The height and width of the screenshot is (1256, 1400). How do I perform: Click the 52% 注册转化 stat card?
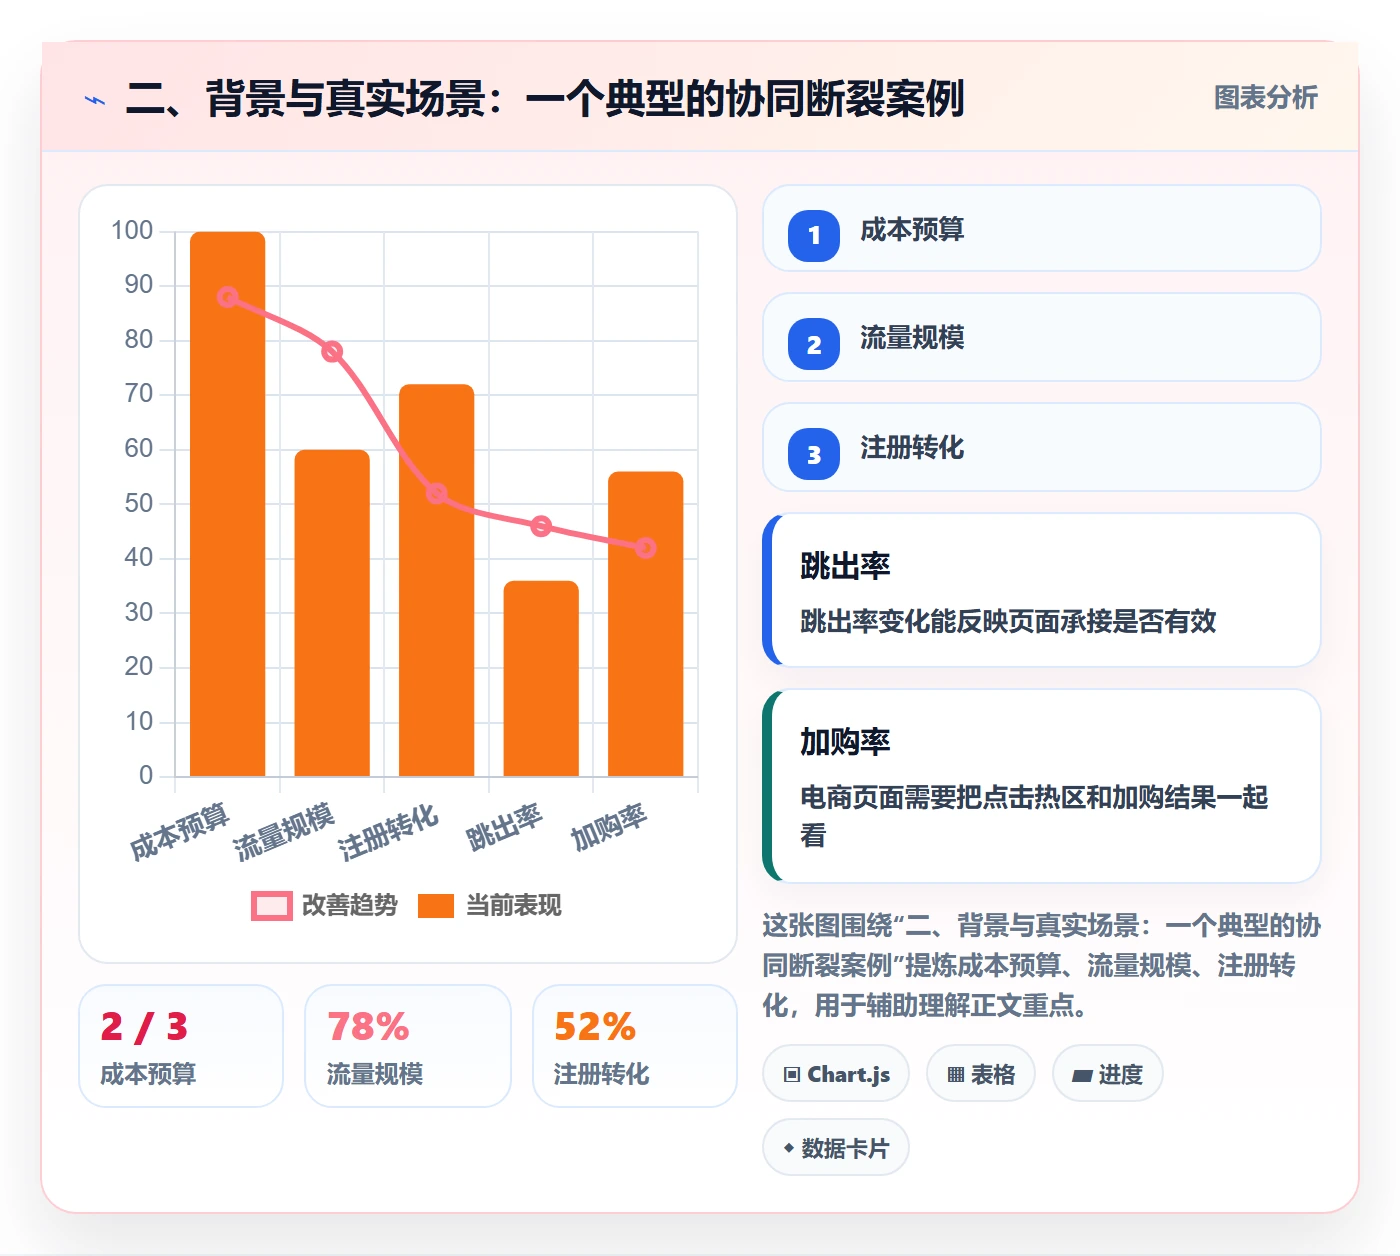[x=635, y=1046]
